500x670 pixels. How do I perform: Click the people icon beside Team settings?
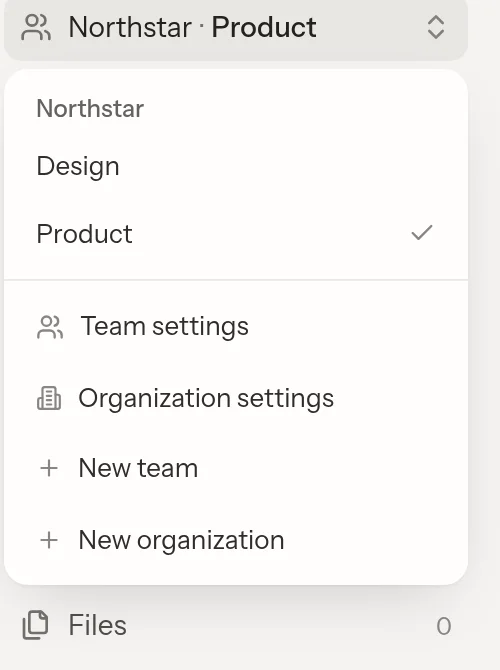(x=50, y=327)
